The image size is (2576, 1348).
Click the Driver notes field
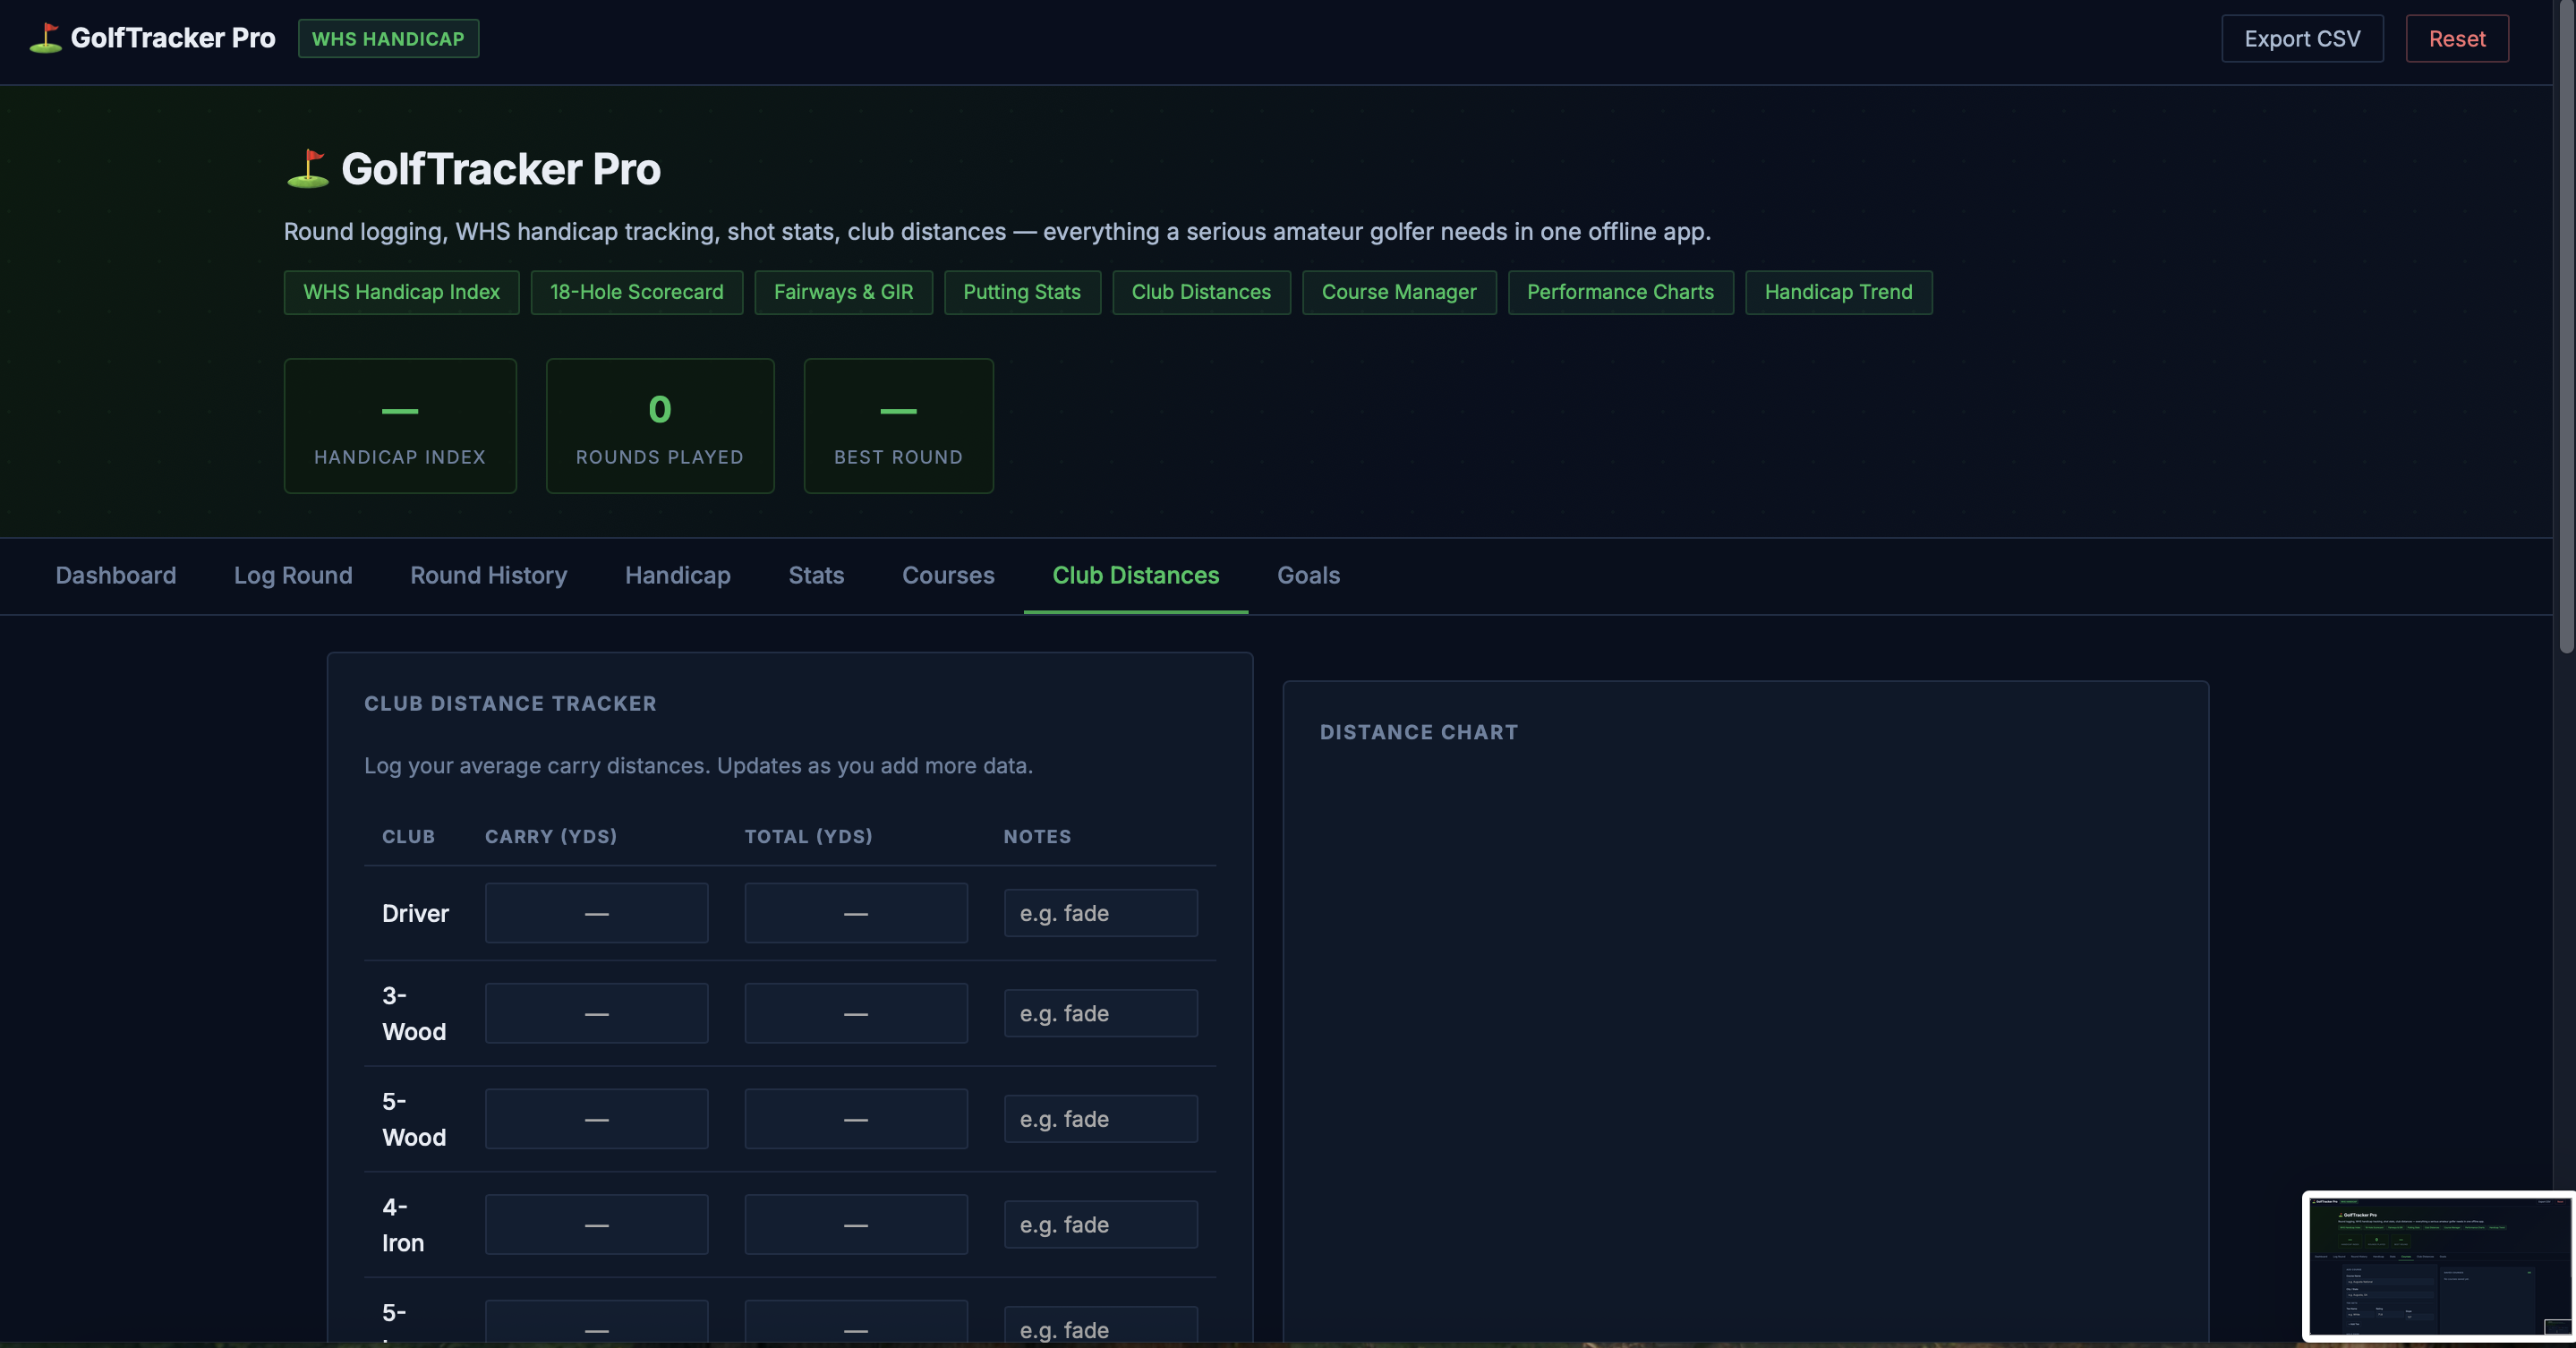coord(1100,913)
